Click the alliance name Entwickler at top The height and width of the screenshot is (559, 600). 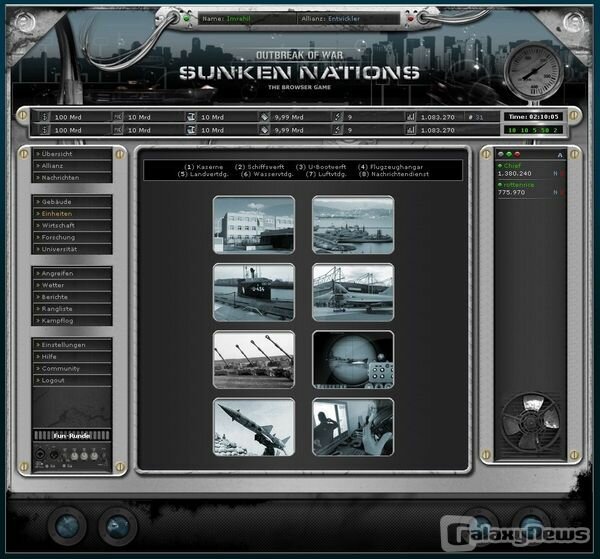[x=344, y=18]
